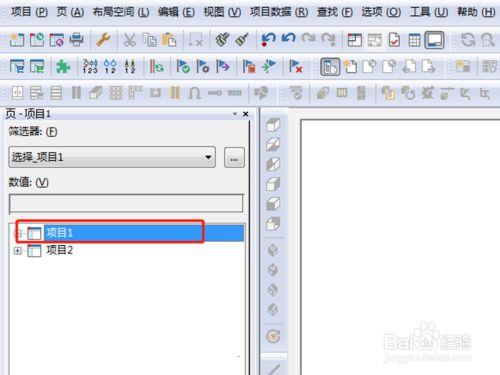Screen dimensions: 500x375
Task: Click the page check icon with red checkmark
Action: tap(395, 40)
